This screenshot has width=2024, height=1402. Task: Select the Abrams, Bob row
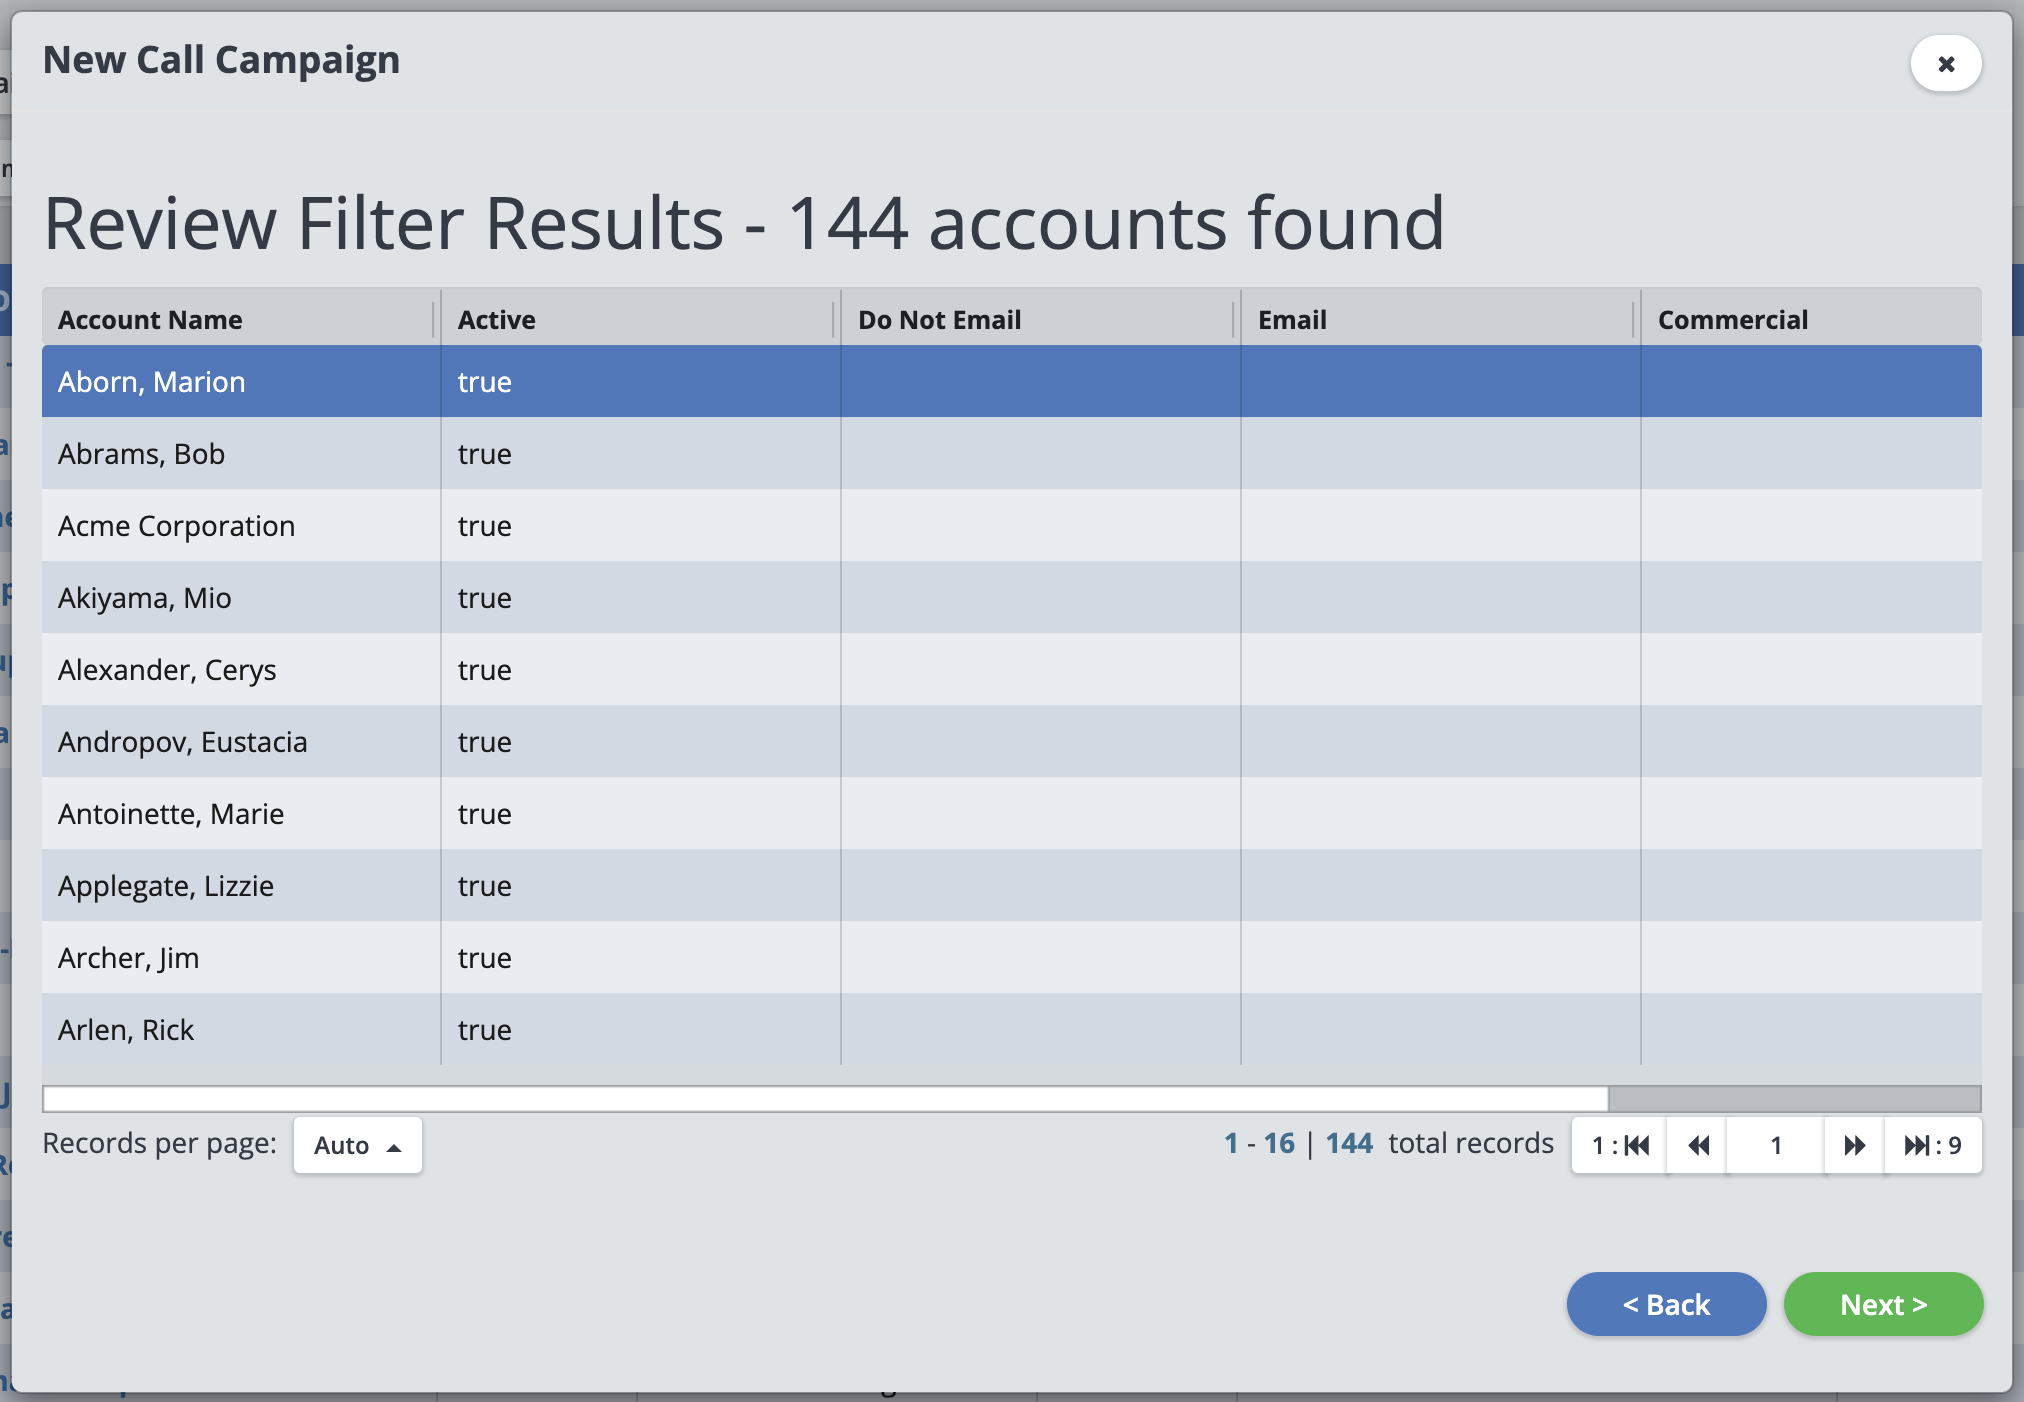pyautogui.click(x=141, y=454)
